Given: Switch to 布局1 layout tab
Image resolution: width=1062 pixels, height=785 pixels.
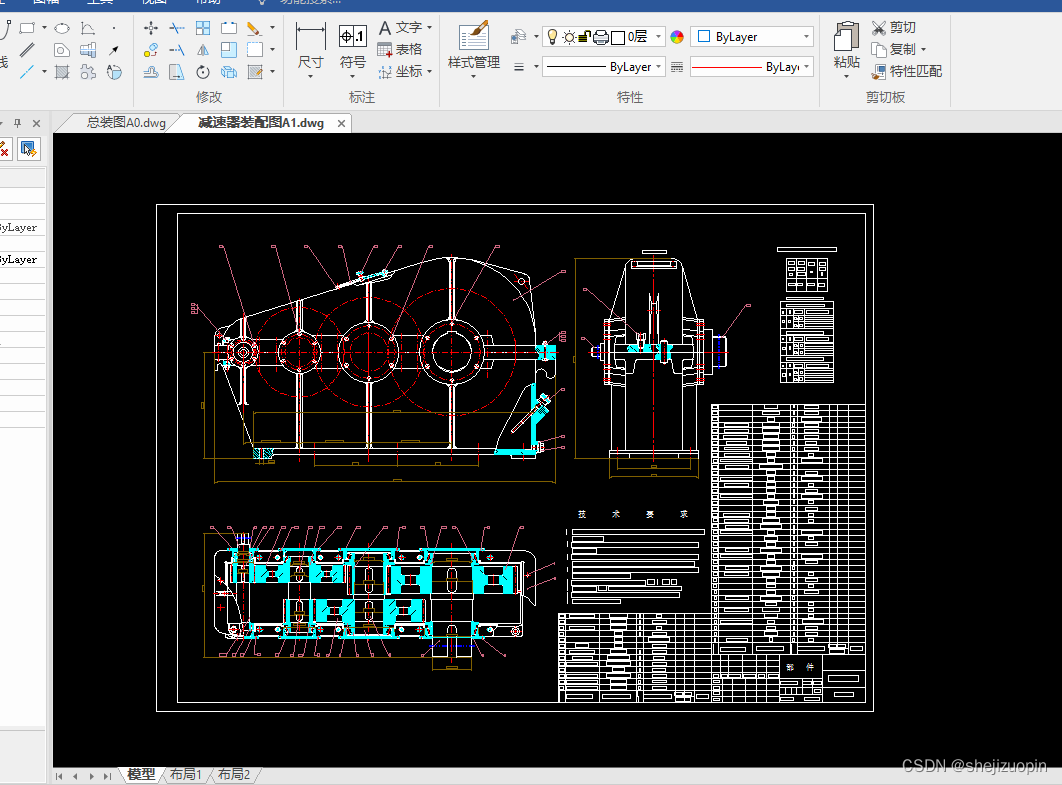Looking at the screenshot, I should pos(186,773).
